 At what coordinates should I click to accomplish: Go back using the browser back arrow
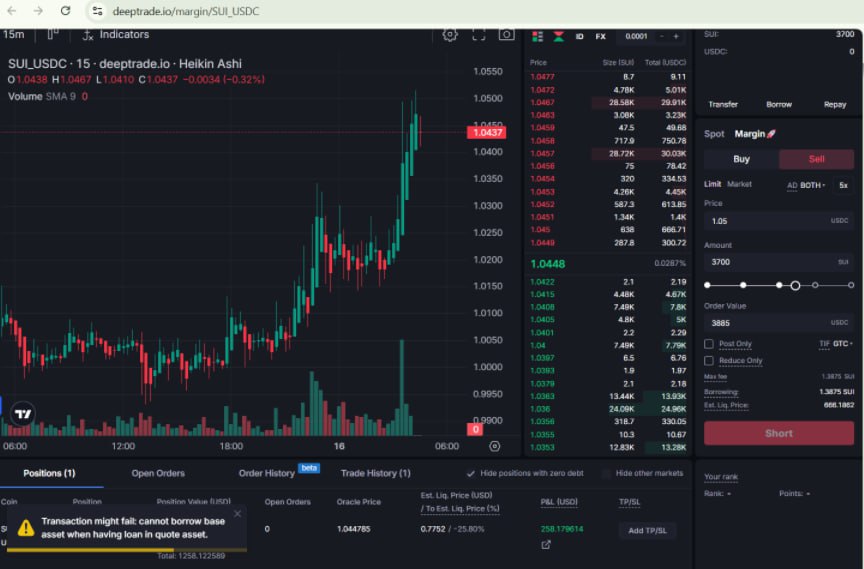tap(12, 11)
